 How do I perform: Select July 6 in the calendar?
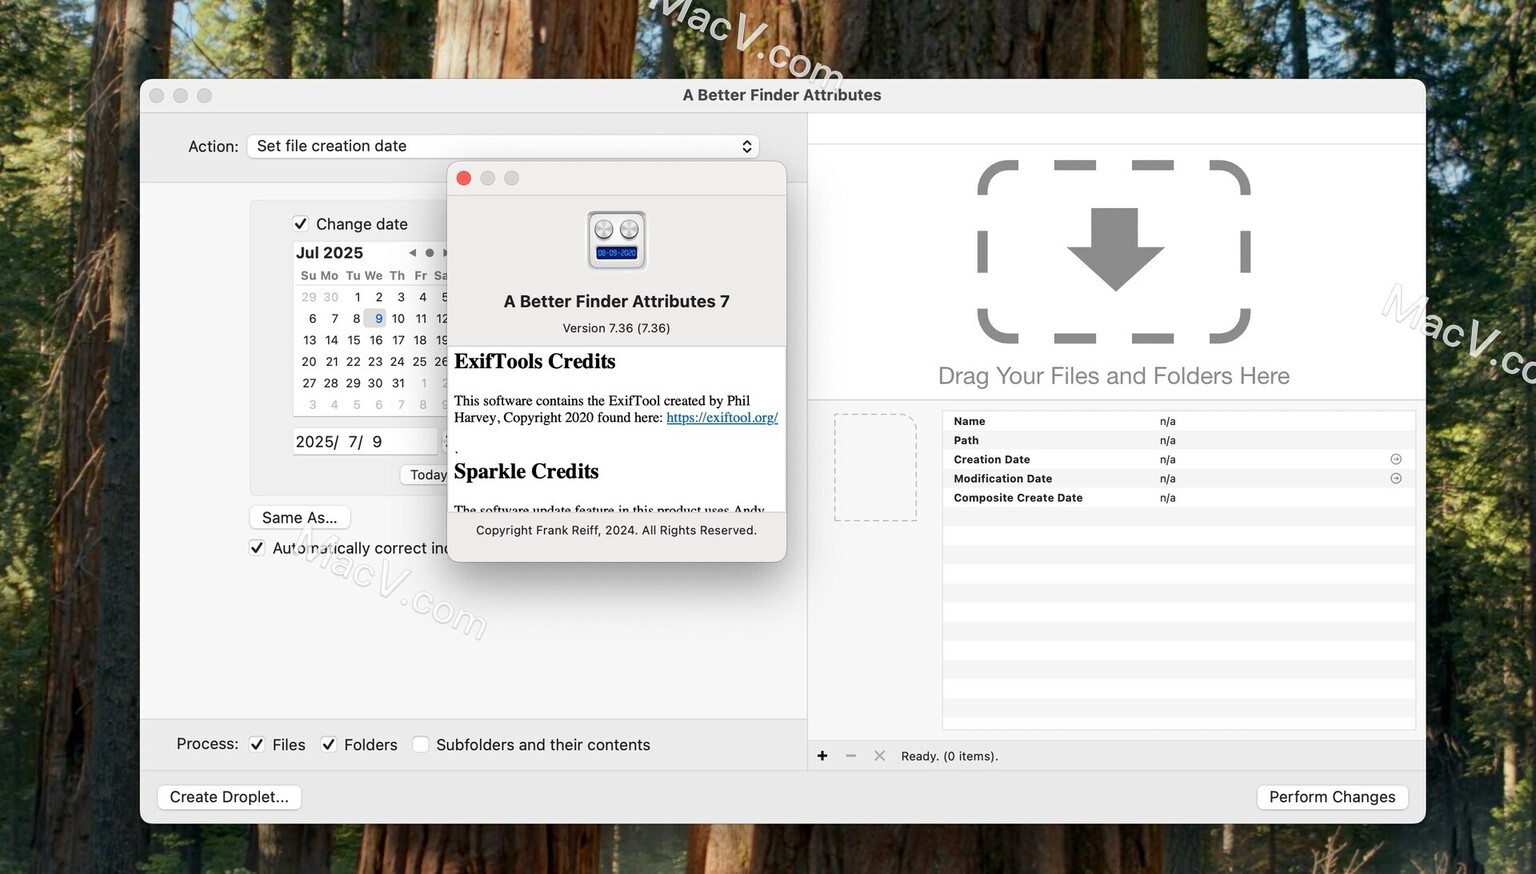[312, 319]
